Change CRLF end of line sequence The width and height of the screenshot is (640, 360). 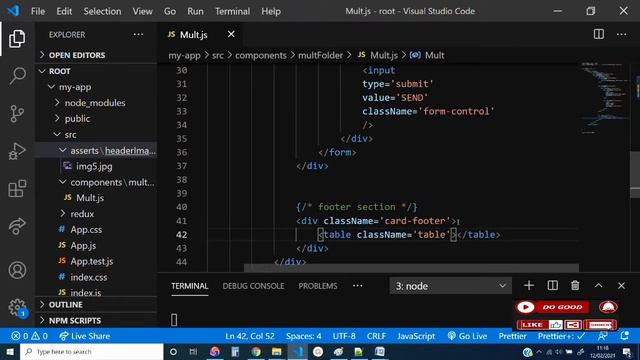pos(376,336)
